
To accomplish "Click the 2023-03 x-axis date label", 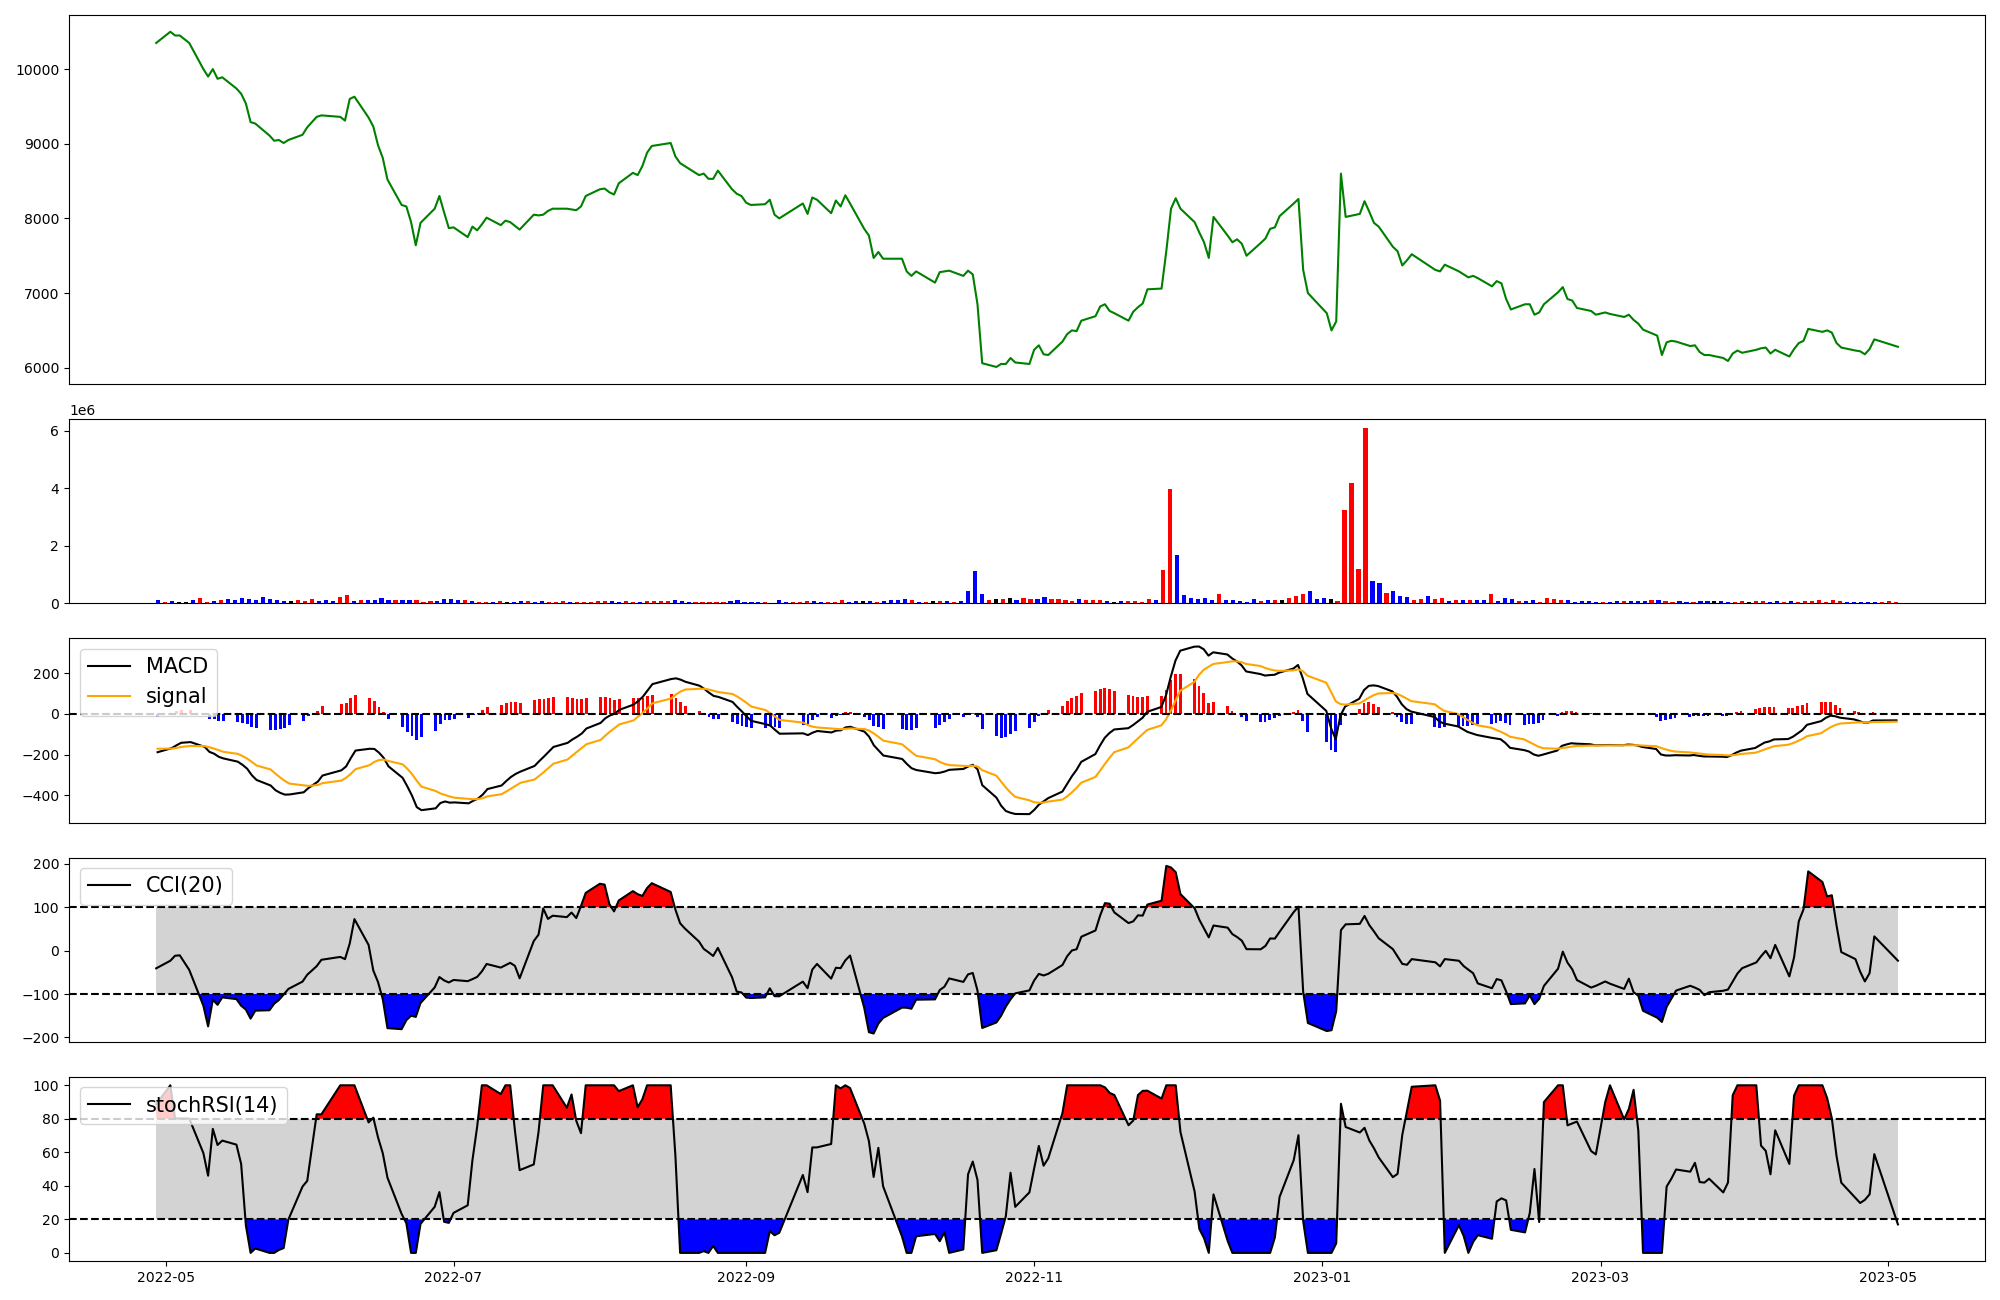I will tap(1600, 1277).
